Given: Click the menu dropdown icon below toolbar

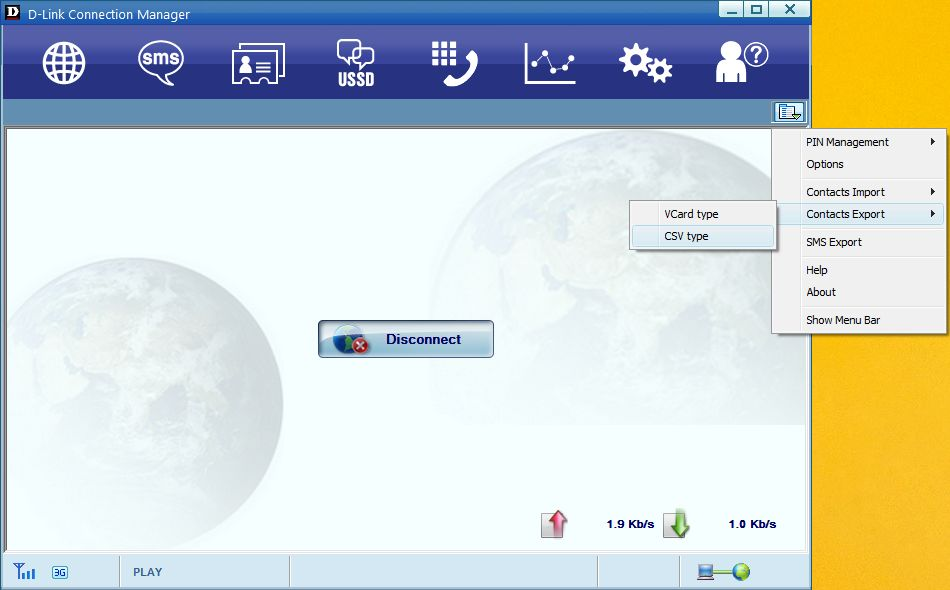Looking at the screenshot, I should (x=789, y=112).
